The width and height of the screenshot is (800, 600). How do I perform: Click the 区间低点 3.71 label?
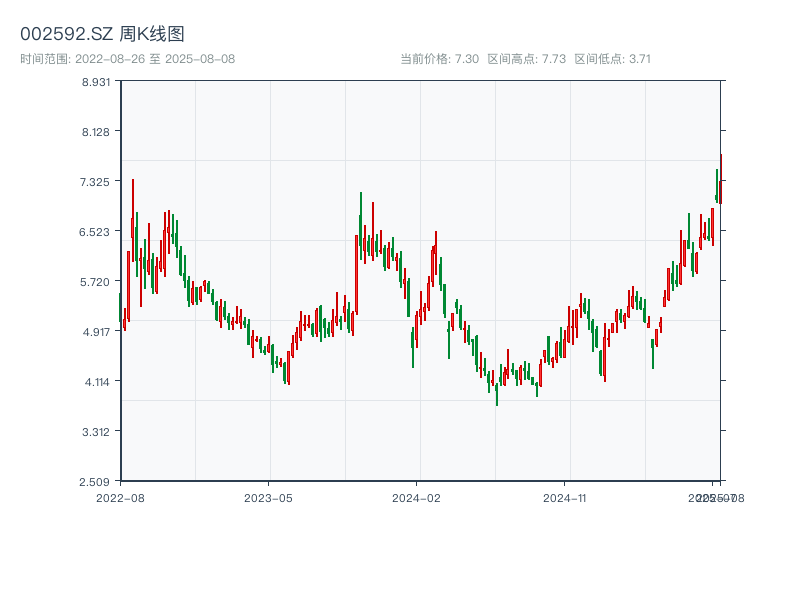click(613, 59)
